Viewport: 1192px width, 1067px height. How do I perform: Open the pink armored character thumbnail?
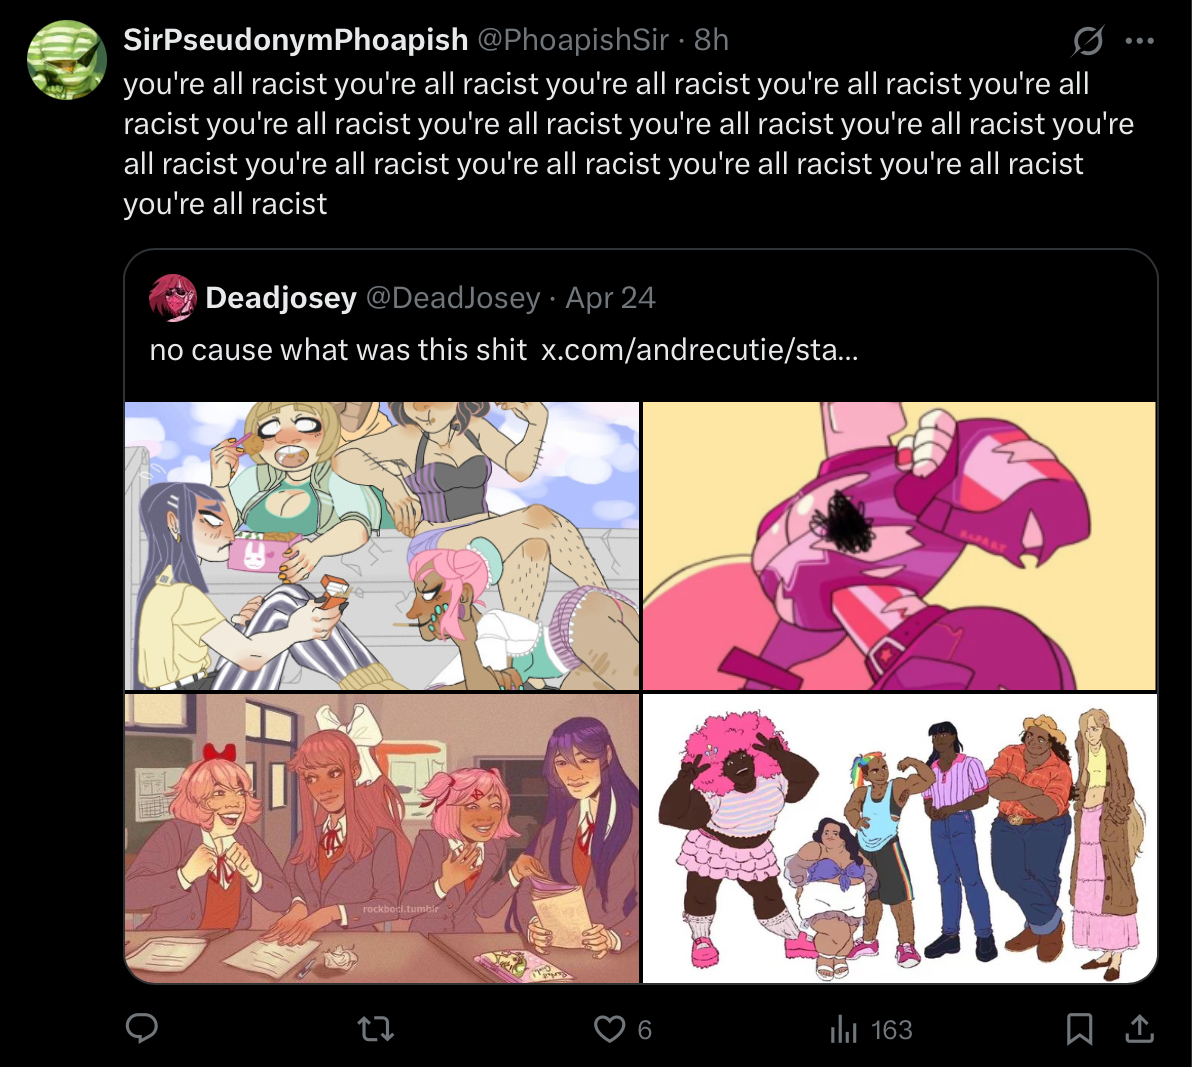899,546
